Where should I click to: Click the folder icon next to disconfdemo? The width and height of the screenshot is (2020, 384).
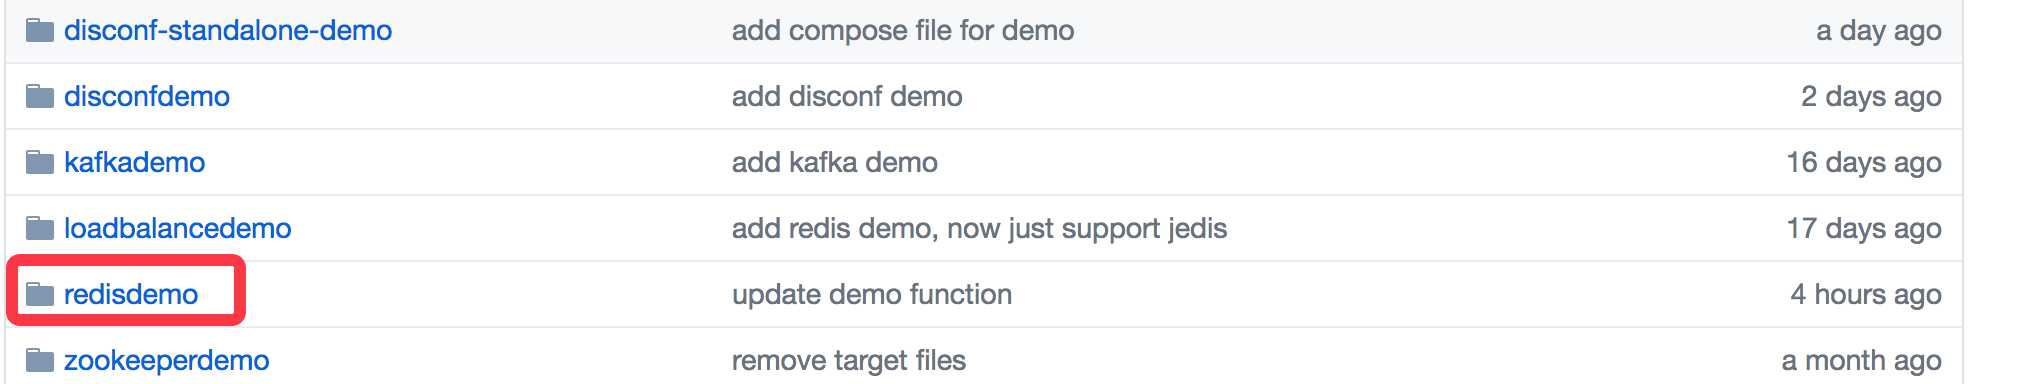pos(40,96)
